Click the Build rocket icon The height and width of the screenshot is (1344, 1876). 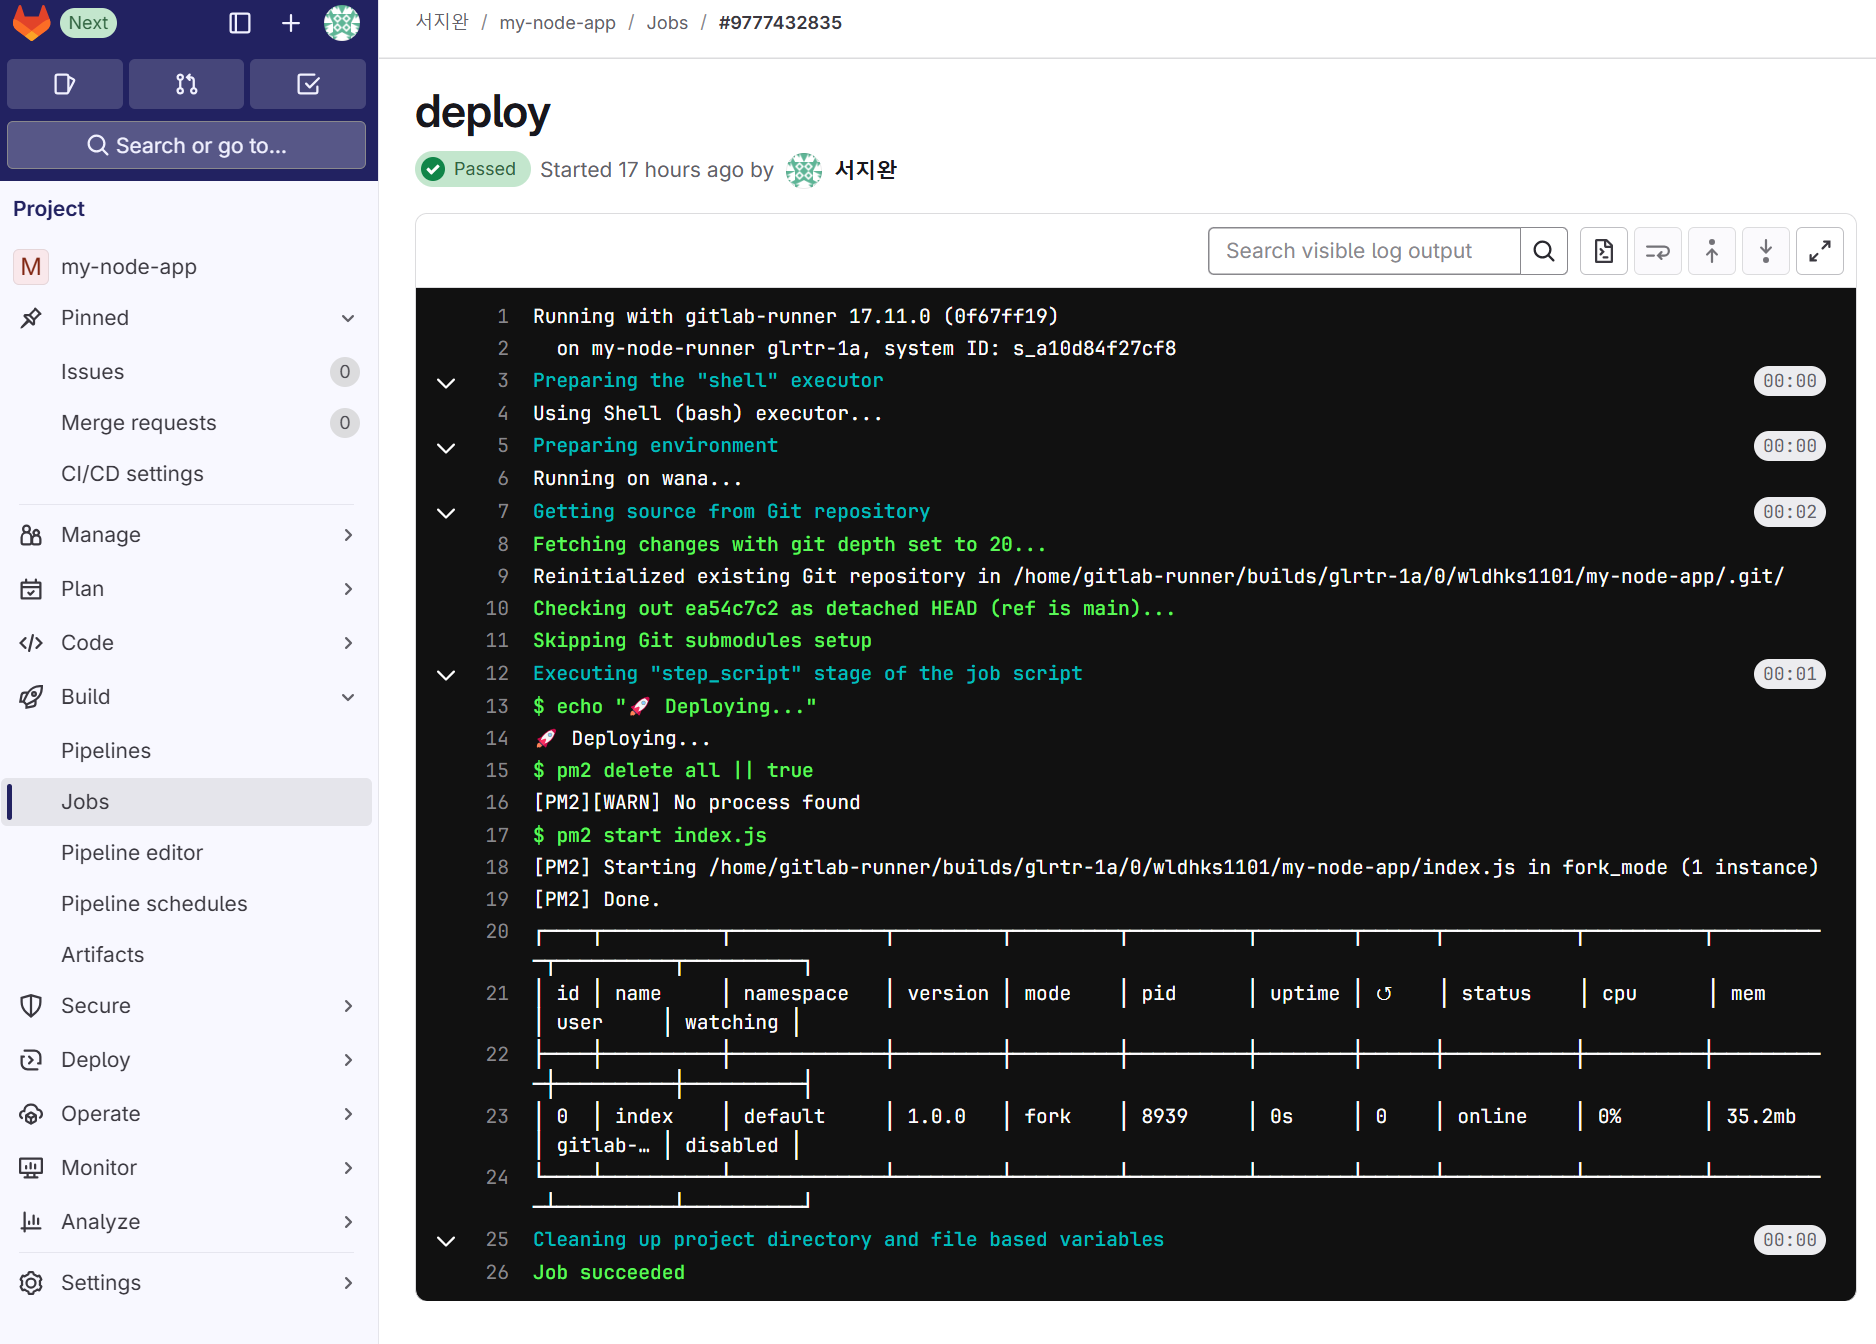coord(31,697)
